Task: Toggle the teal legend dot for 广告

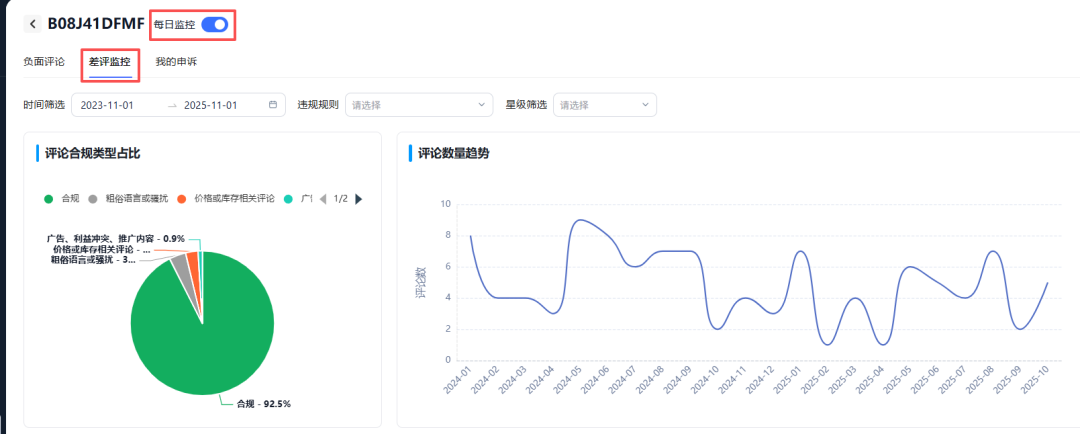Action: 288,199
